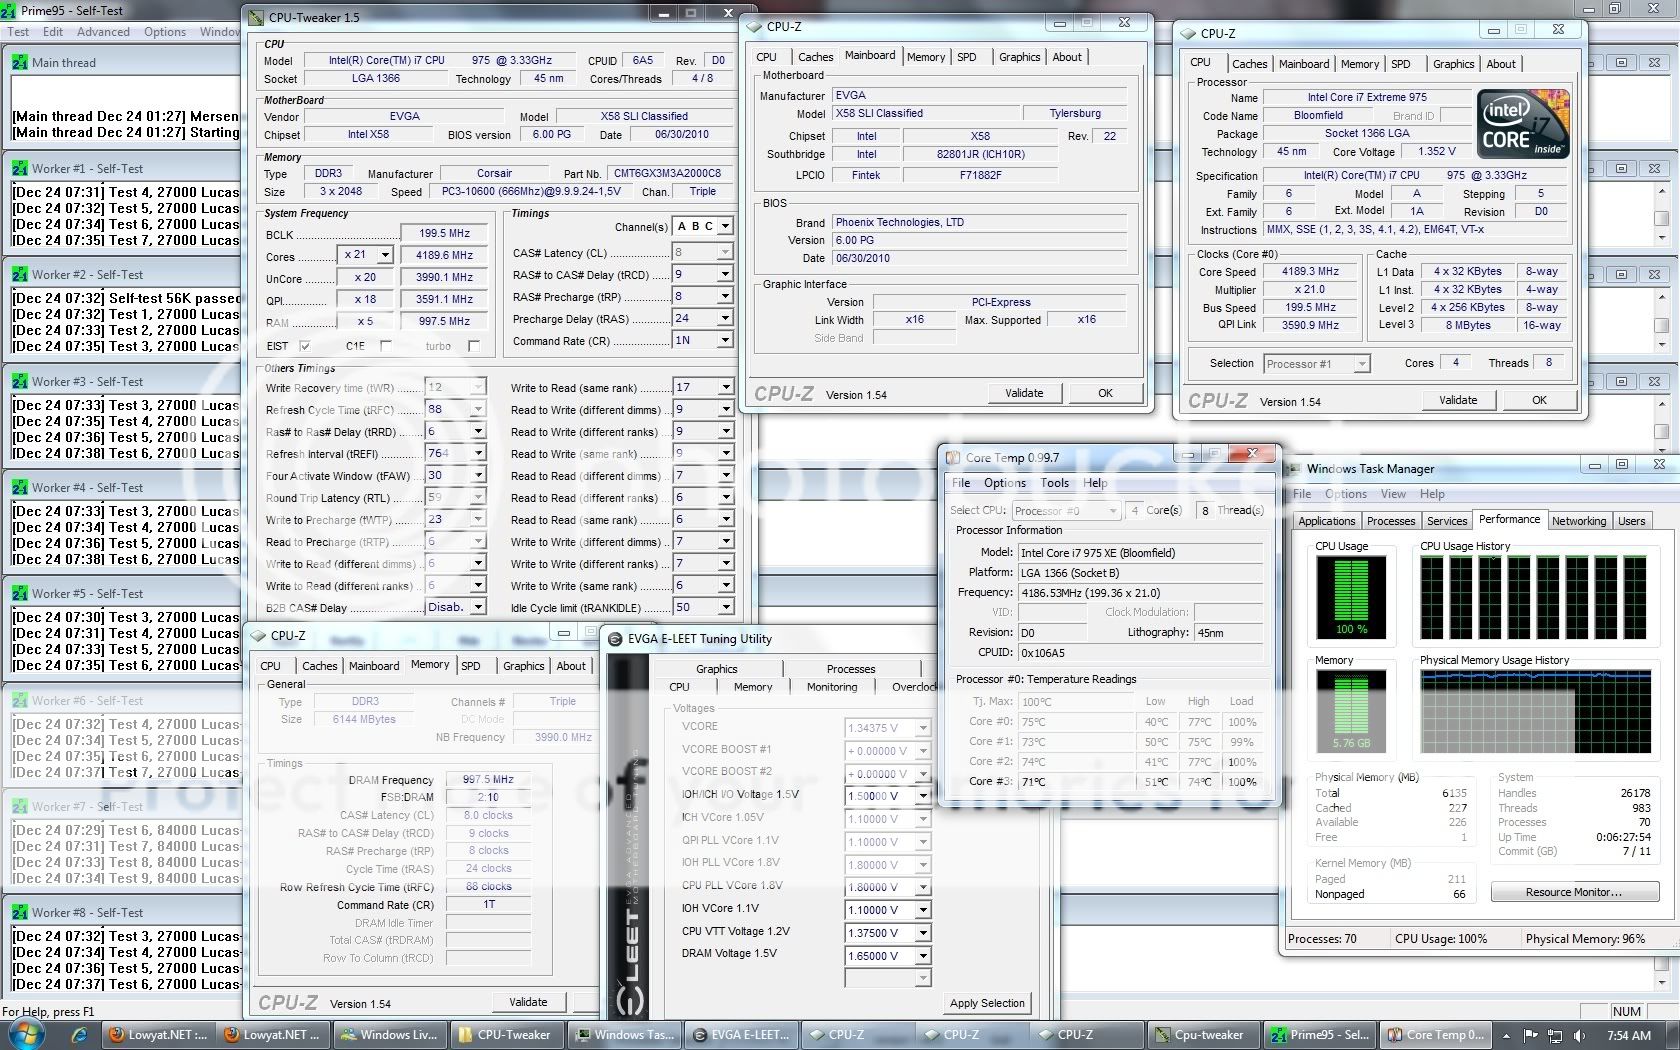Click the volume speaker tray icon
This screenshot has width=1680, height=1050.
(x=1579, y=1036)
